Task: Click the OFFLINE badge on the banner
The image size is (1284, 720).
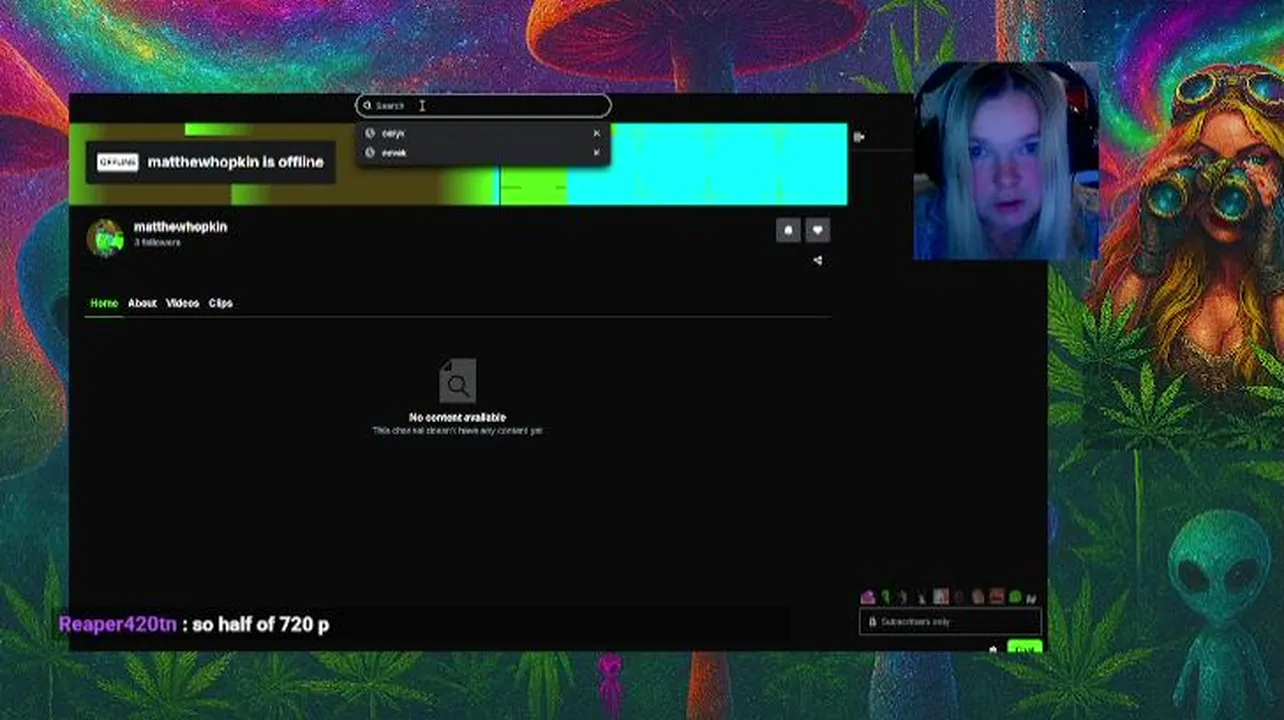Action: coord(117,162)
